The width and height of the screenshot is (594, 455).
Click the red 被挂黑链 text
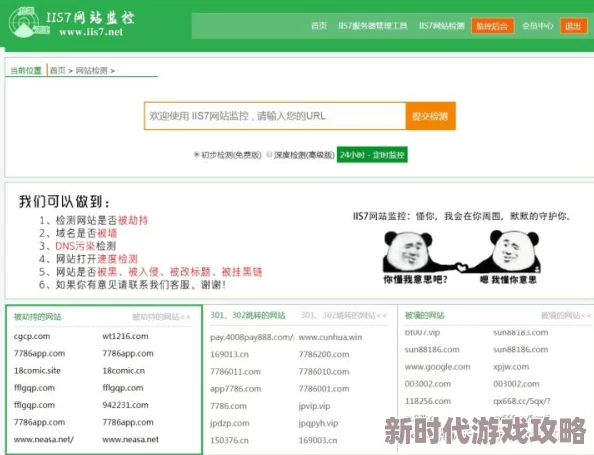[242, 272]
